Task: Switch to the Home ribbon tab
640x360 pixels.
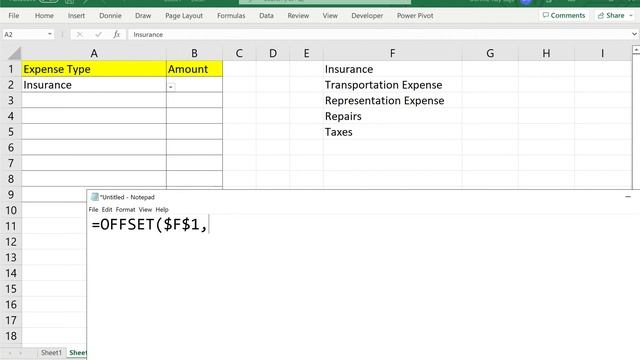Action: click(44, 16)
